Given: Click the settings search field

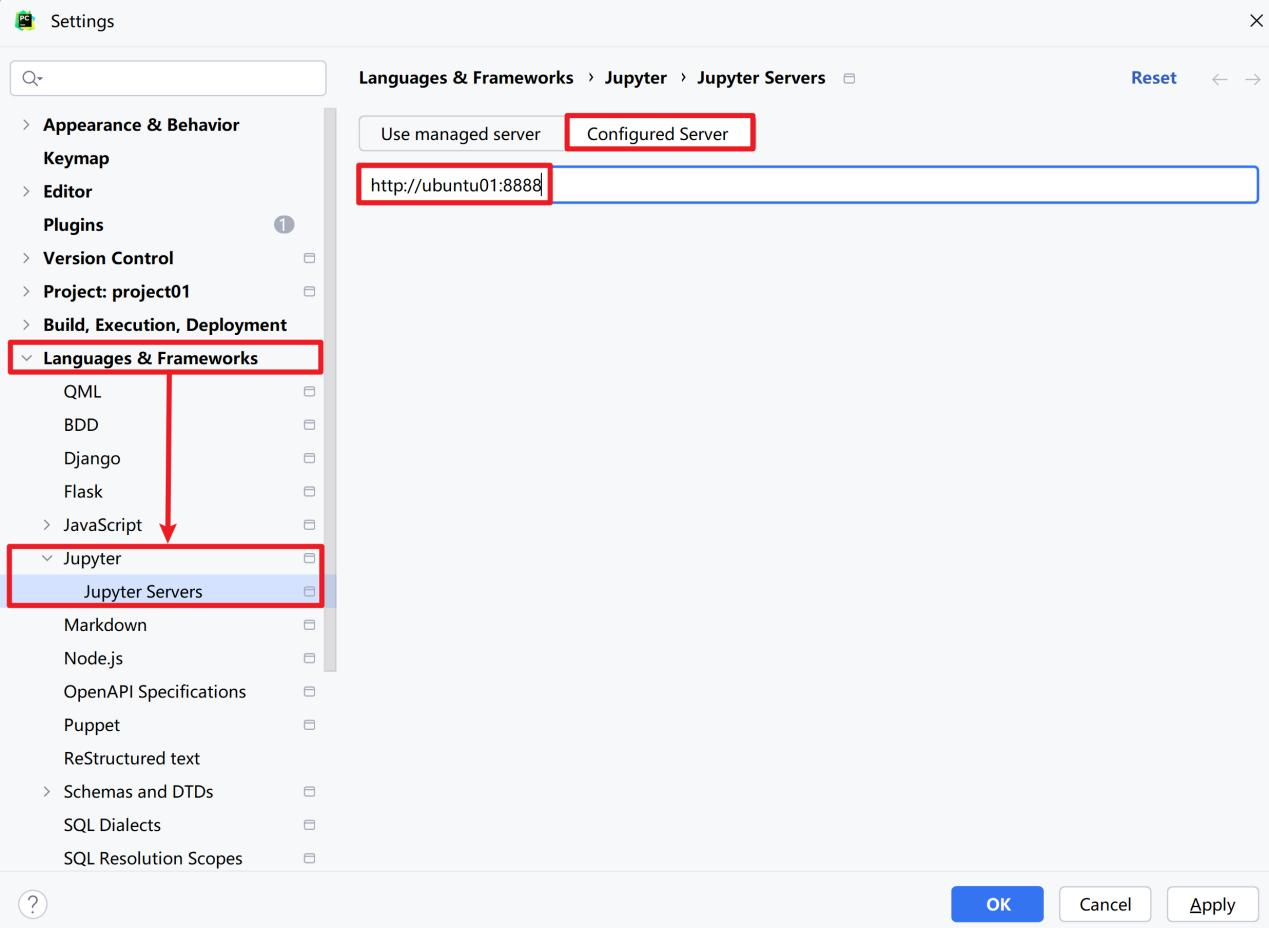Looking at the screenshot, I should (168, 78).
